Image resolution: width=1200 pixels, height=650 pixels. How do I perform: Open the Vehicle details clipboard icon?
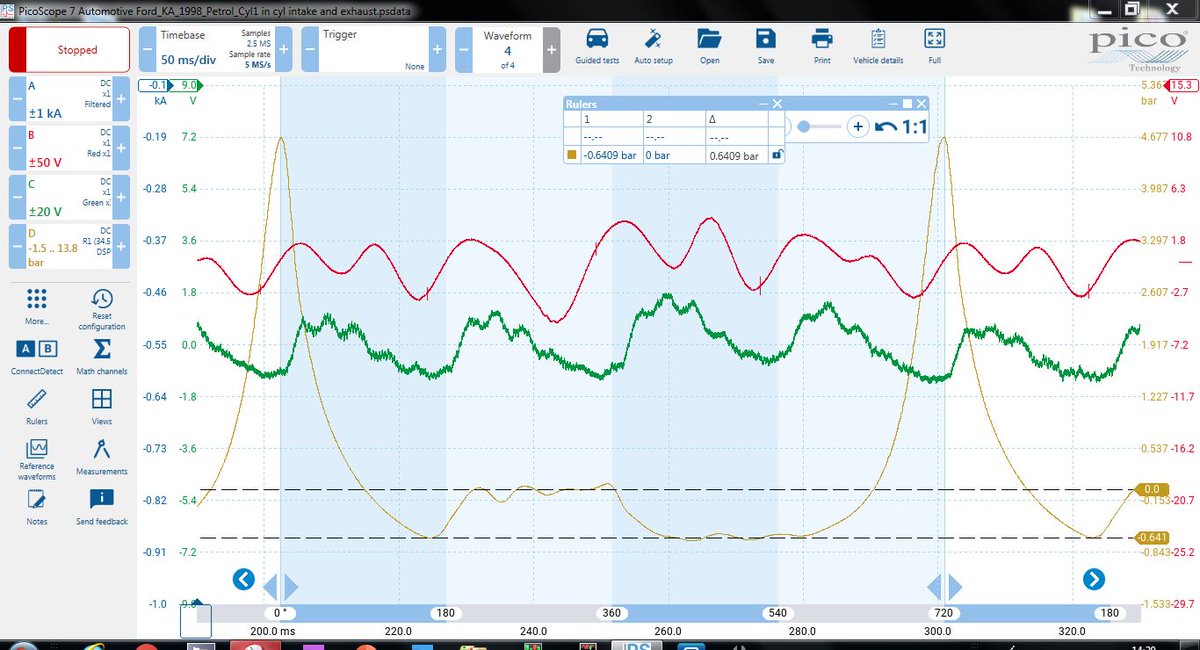point(878,40)
